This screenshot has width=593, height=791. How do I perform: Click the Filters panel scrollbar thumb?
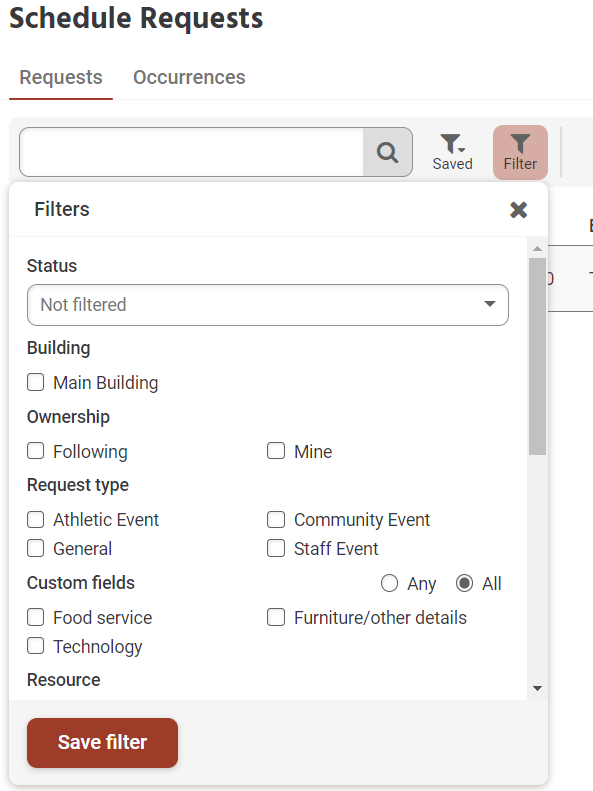538,357
